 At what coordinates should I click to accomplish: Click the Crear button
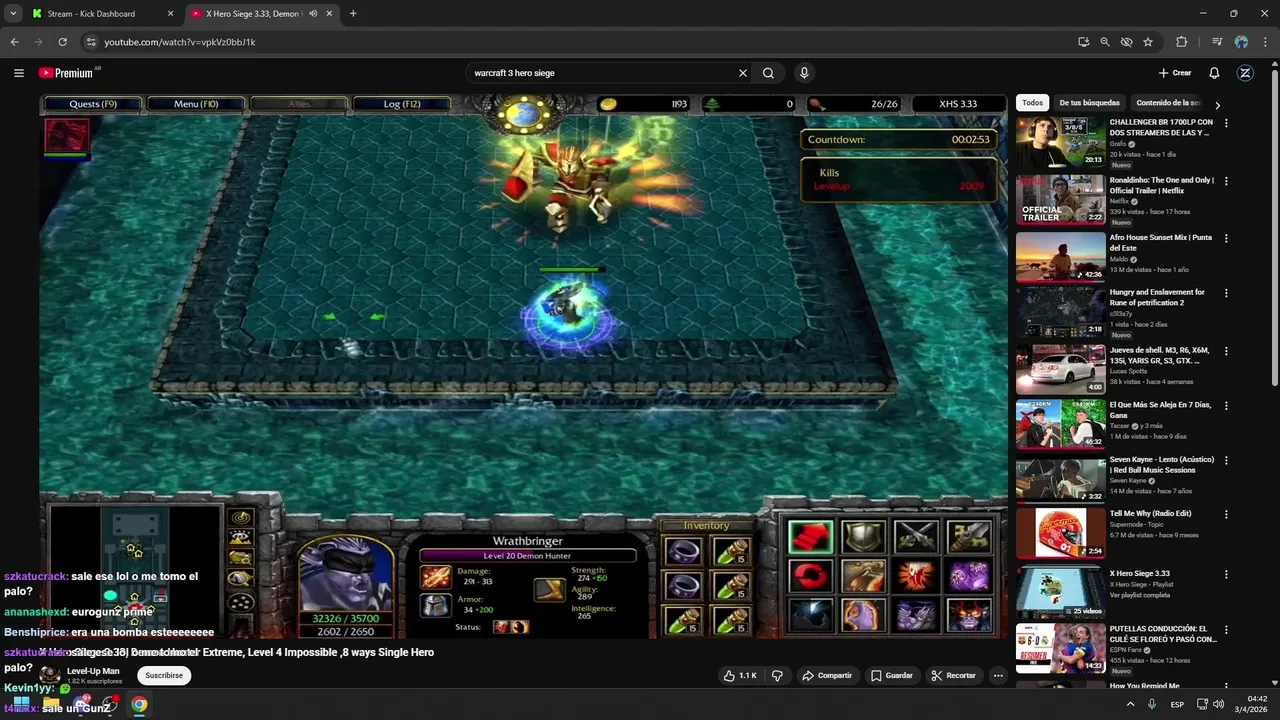[1175, 73]
